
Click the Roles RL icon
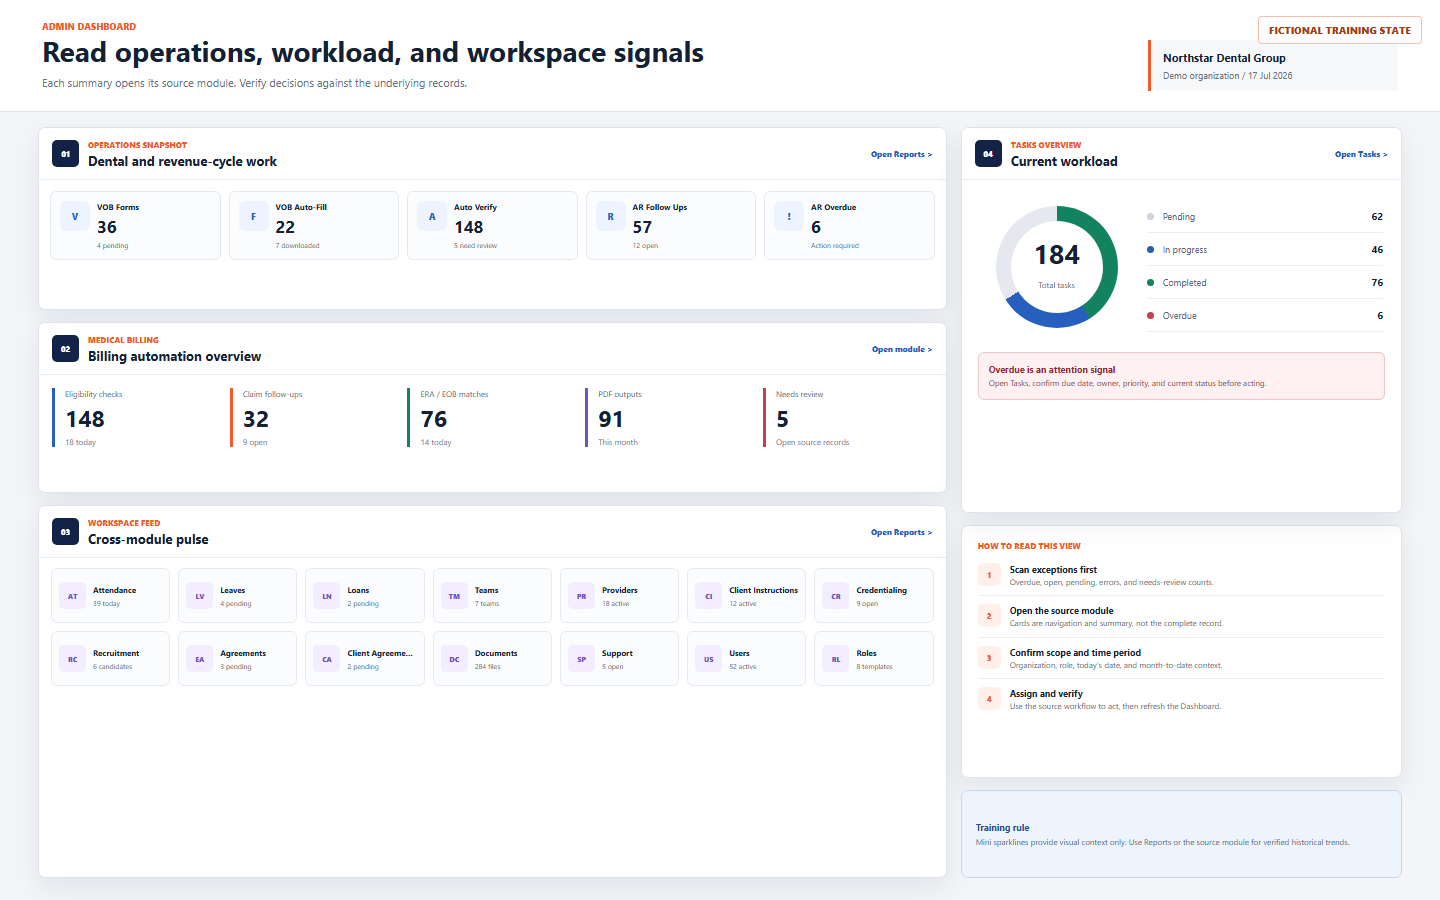(836, 659)
